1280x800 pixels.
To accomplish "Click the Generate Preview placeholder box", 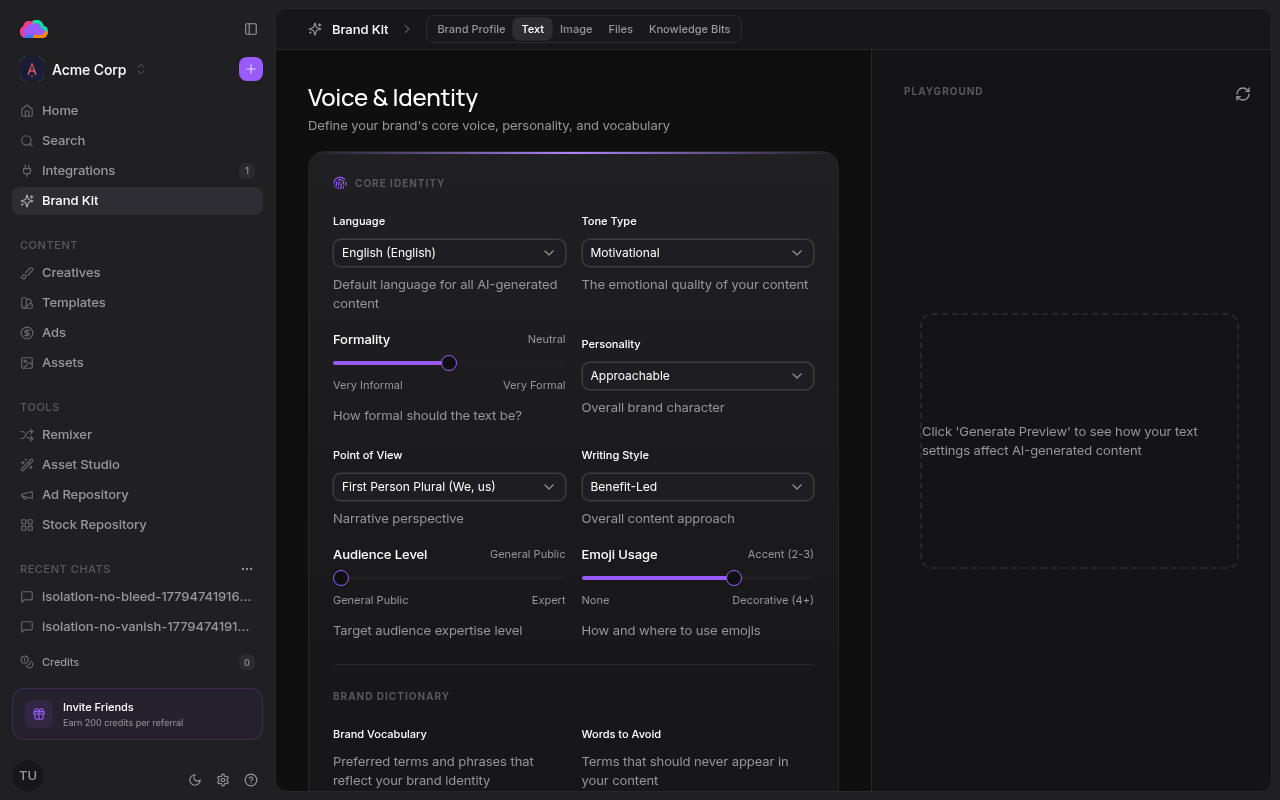I will coord(1079,441).
